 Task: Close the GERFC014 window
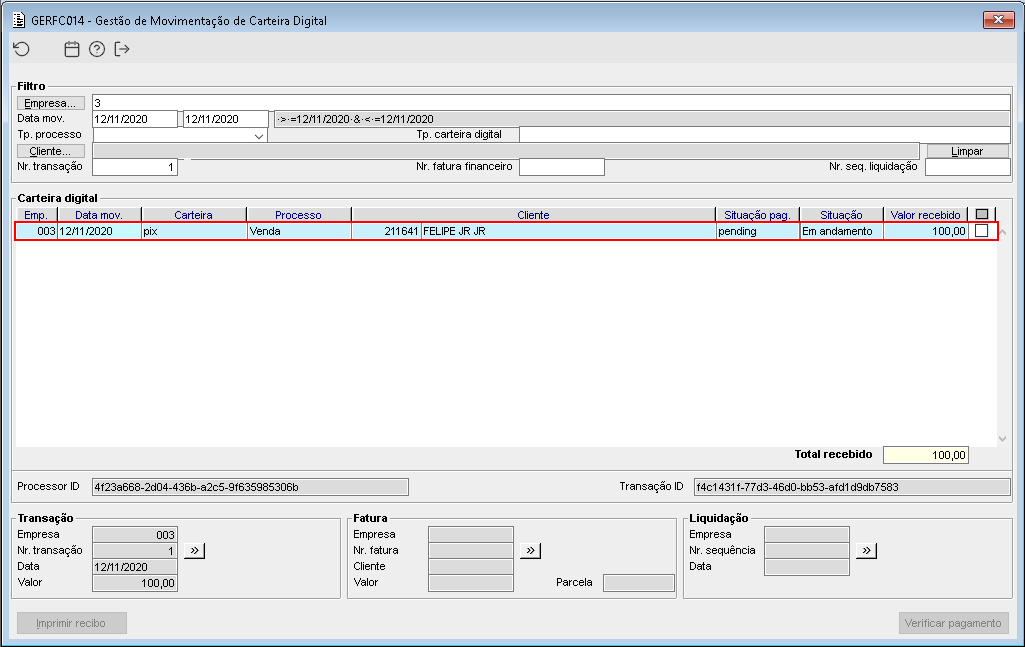998,20
